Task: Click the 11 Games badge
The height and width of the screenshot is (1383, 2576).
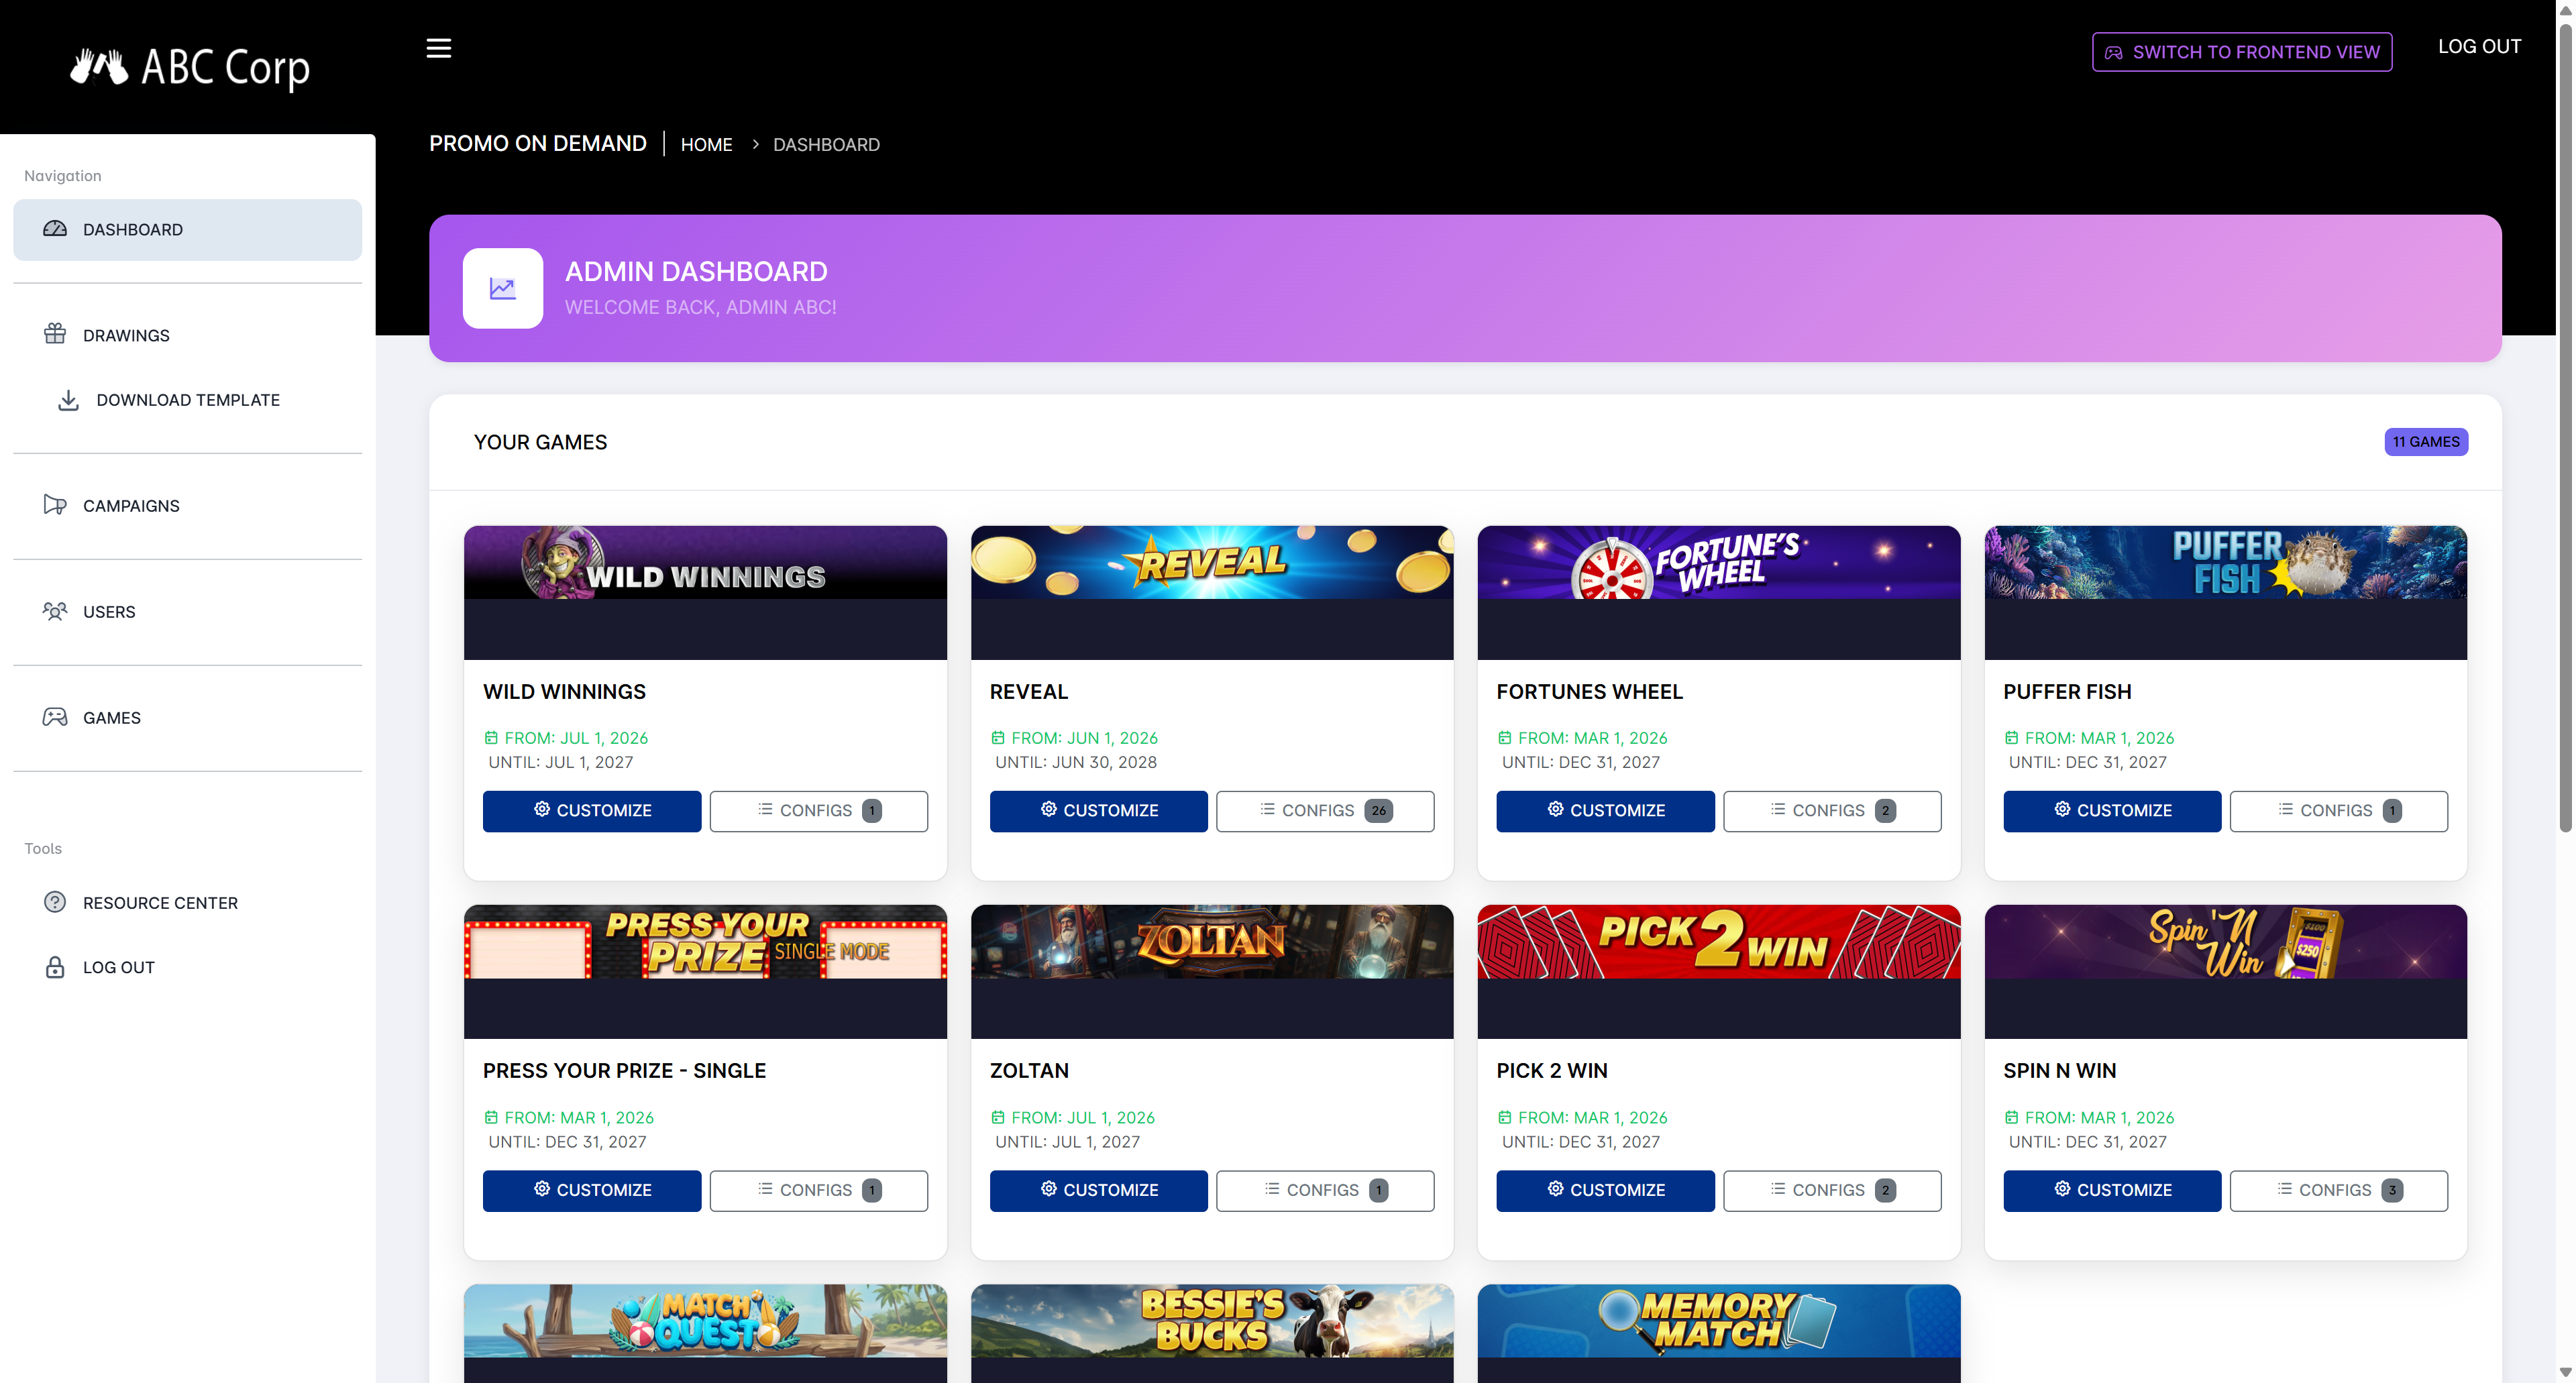Action: point(2426,442)
